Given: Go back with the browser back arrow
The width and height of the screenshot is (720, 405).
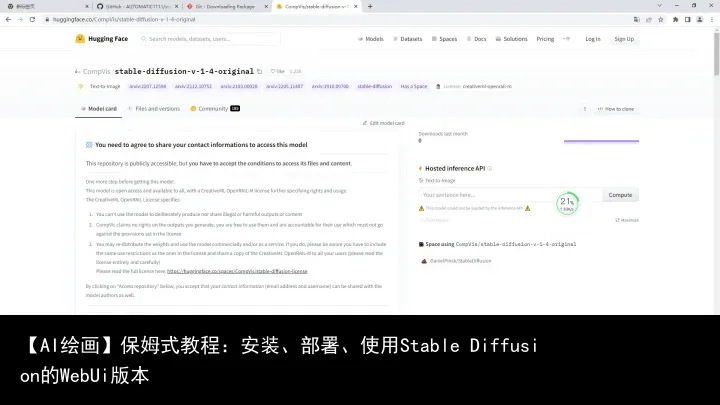Looking at the screenshot, I should 8,19.
